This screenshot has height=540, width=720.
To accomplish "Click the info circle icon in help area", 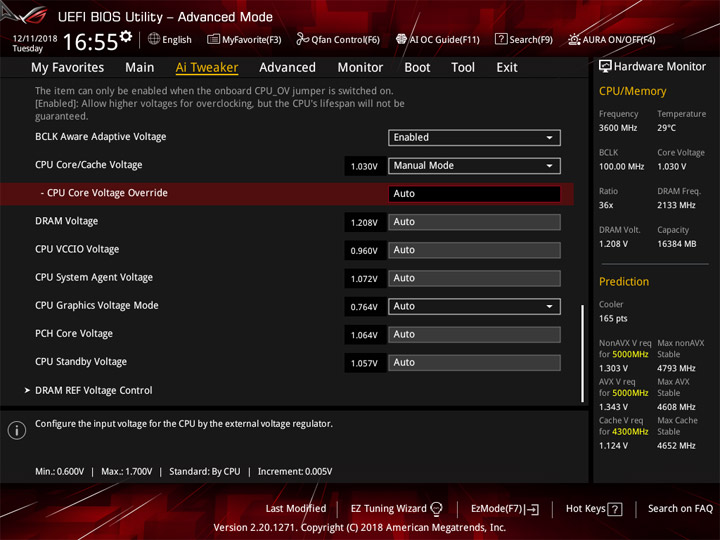I will tap(17, 430).
